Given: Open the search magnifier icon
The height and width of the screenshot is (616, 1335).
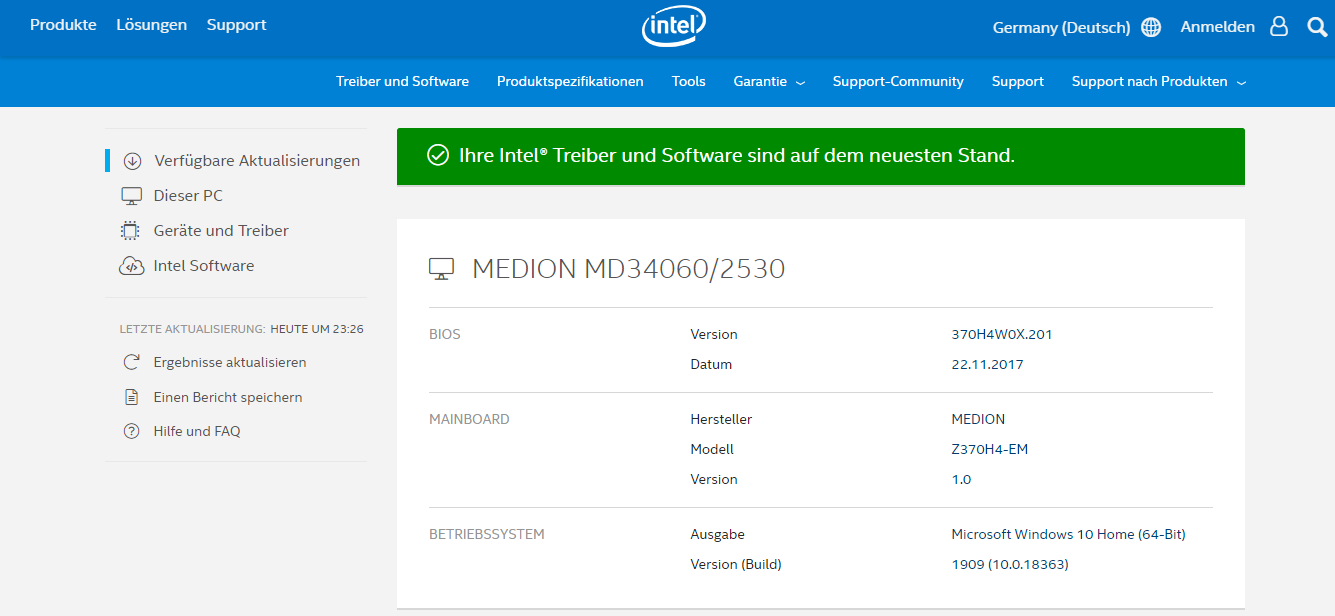Looking at the screenshot, I should (x=1317, y=27).
